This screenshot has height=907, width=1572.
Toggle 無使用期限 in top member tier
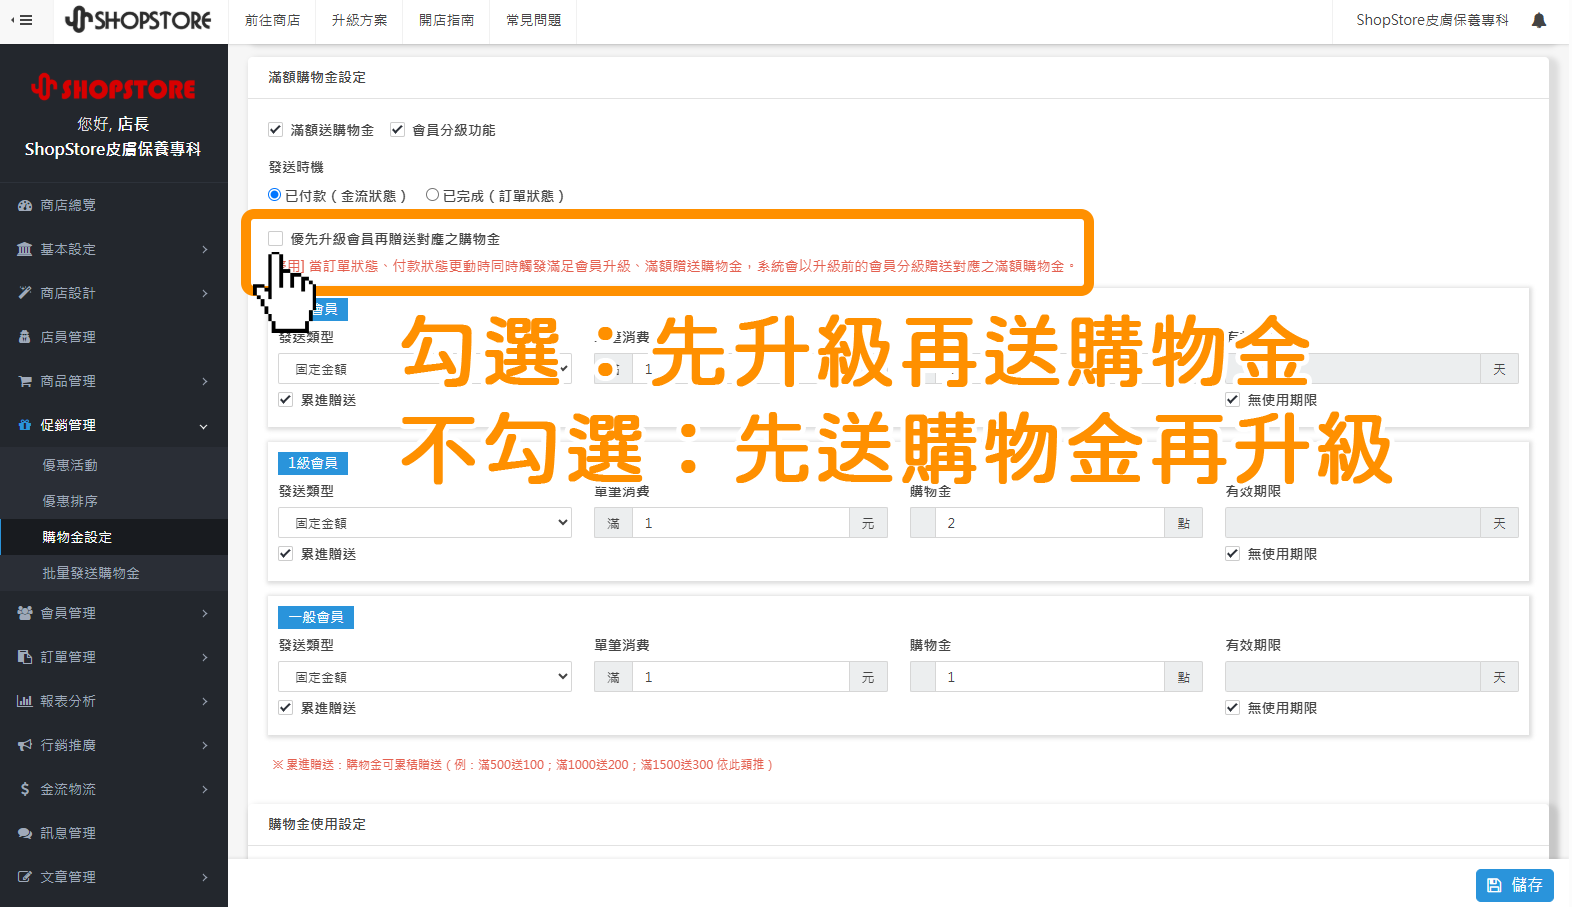[1232, 400]
